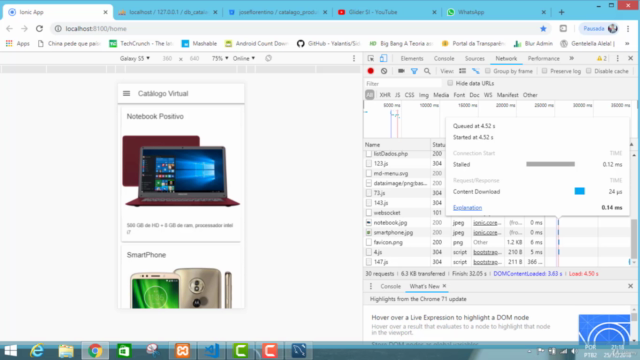This screenshot has width=640, height=360.
Task: Filter requests by CSS
Action: (409, 95)
